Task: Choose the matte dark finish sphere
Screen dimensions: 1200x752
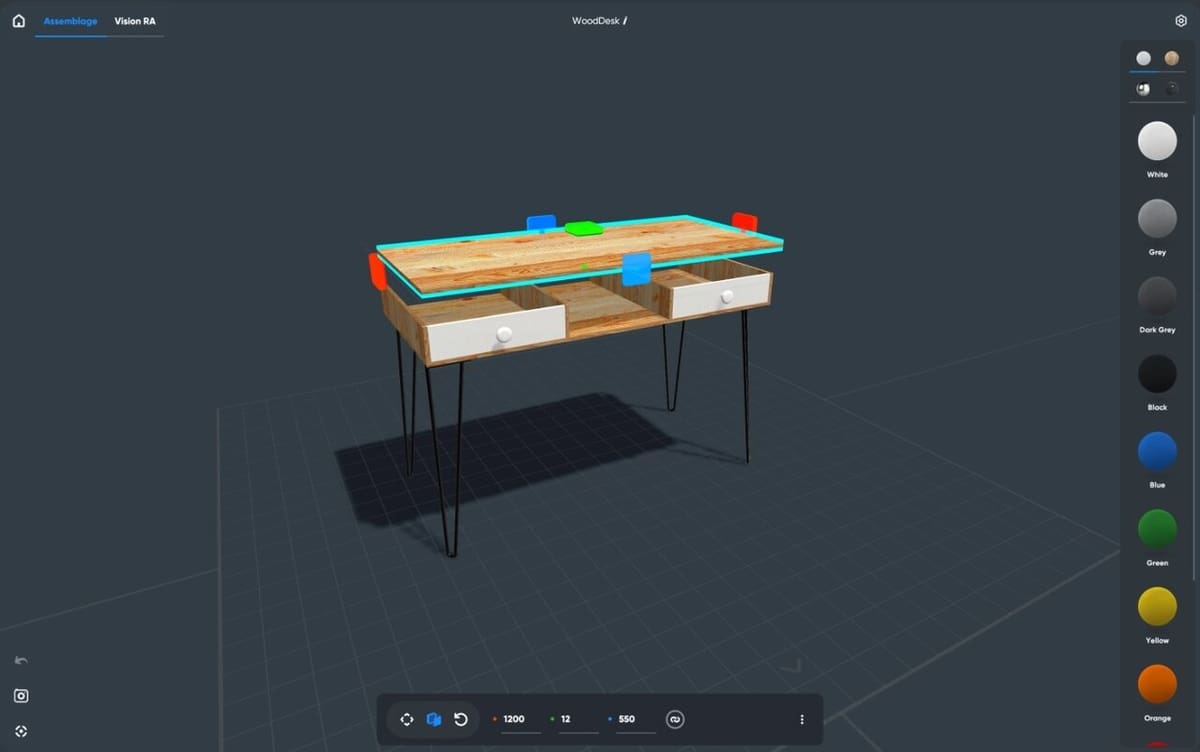Action: click(1171, 89)
